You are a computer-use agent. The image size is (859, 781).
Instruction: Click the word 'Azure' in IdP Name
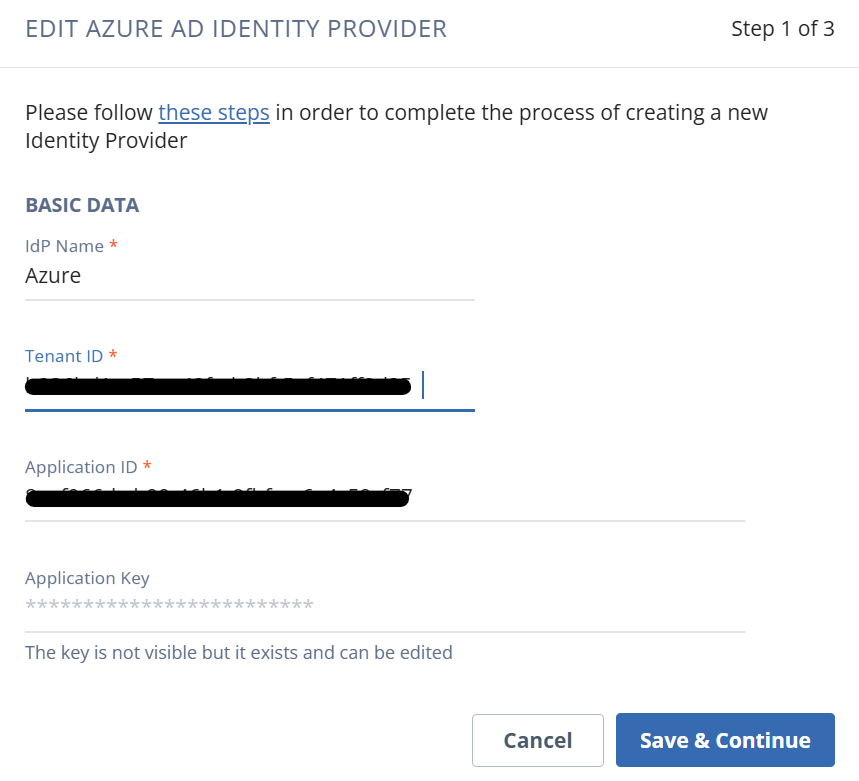coord(53,276)
